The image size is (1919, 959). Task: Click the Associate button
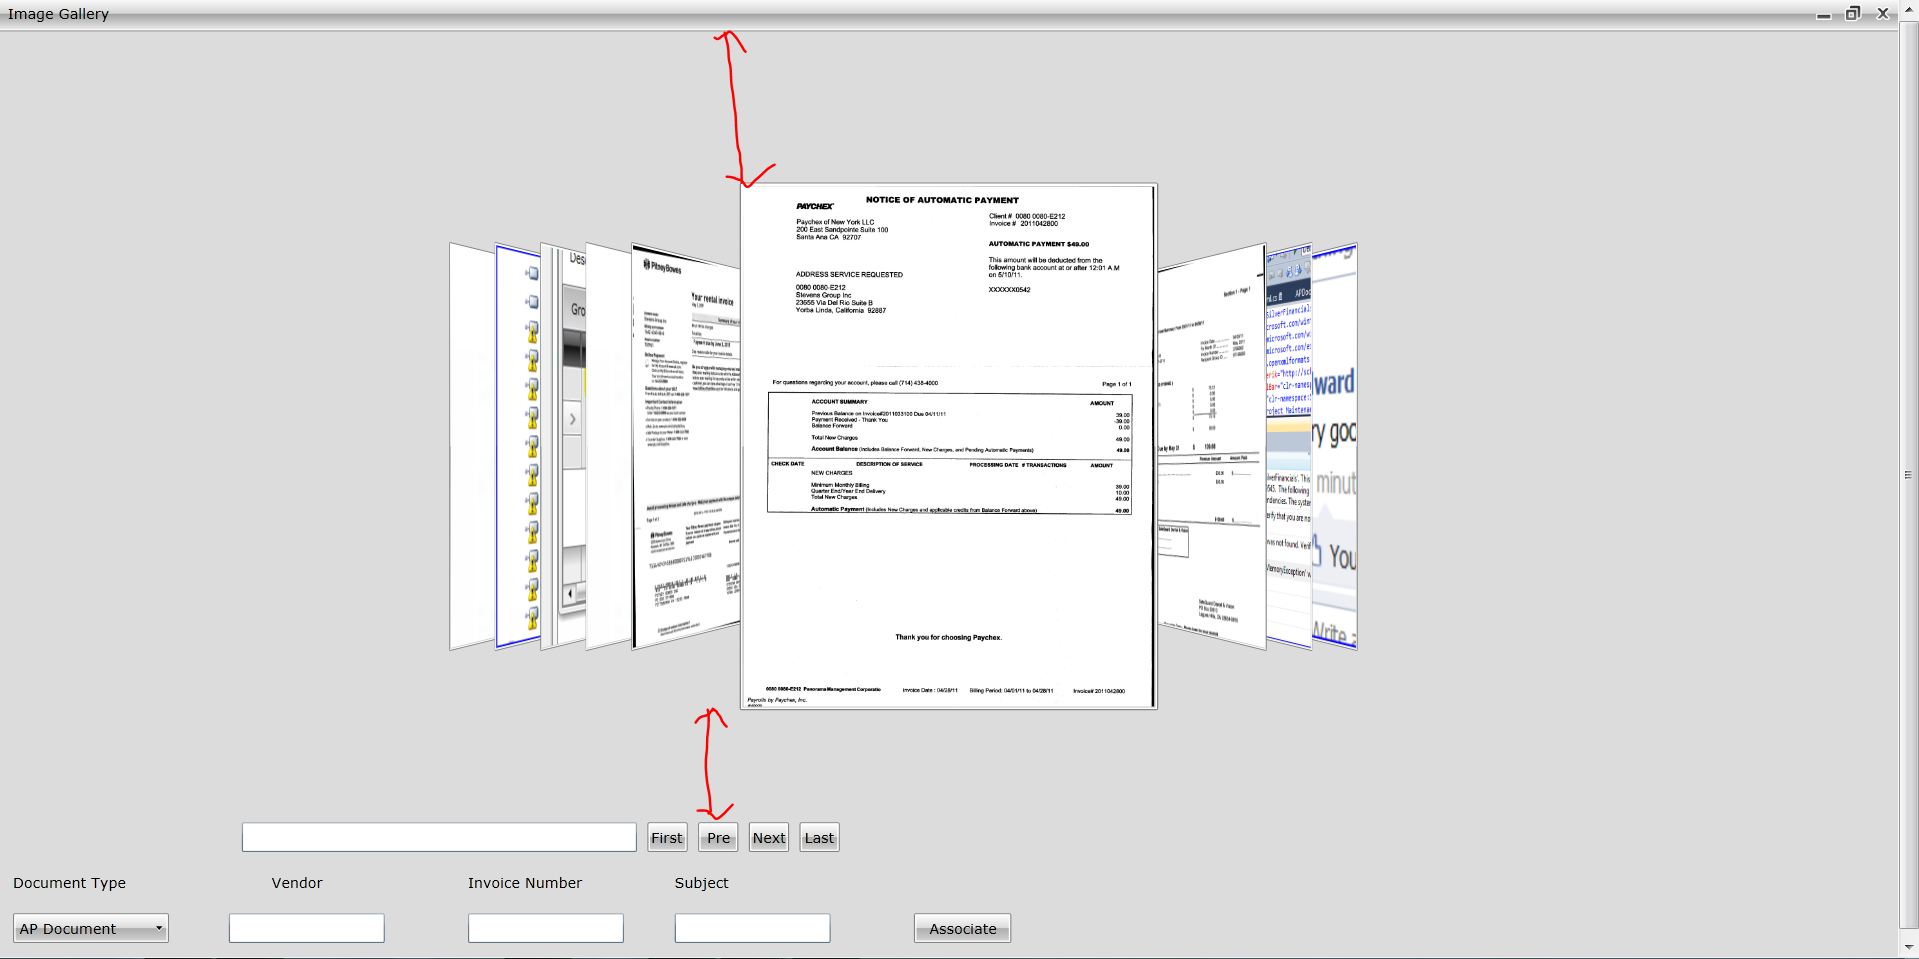tap(962, 928)
